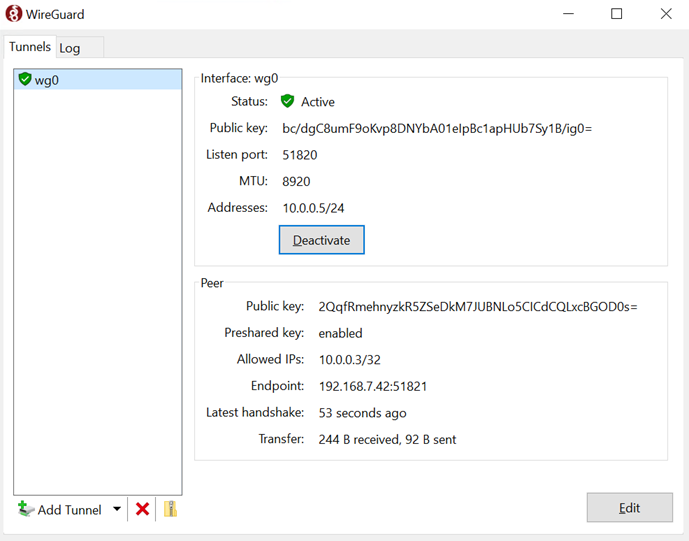689x541 pixels.
Task: Minimize the WireGuard window
Action: [x=568, y=14]
